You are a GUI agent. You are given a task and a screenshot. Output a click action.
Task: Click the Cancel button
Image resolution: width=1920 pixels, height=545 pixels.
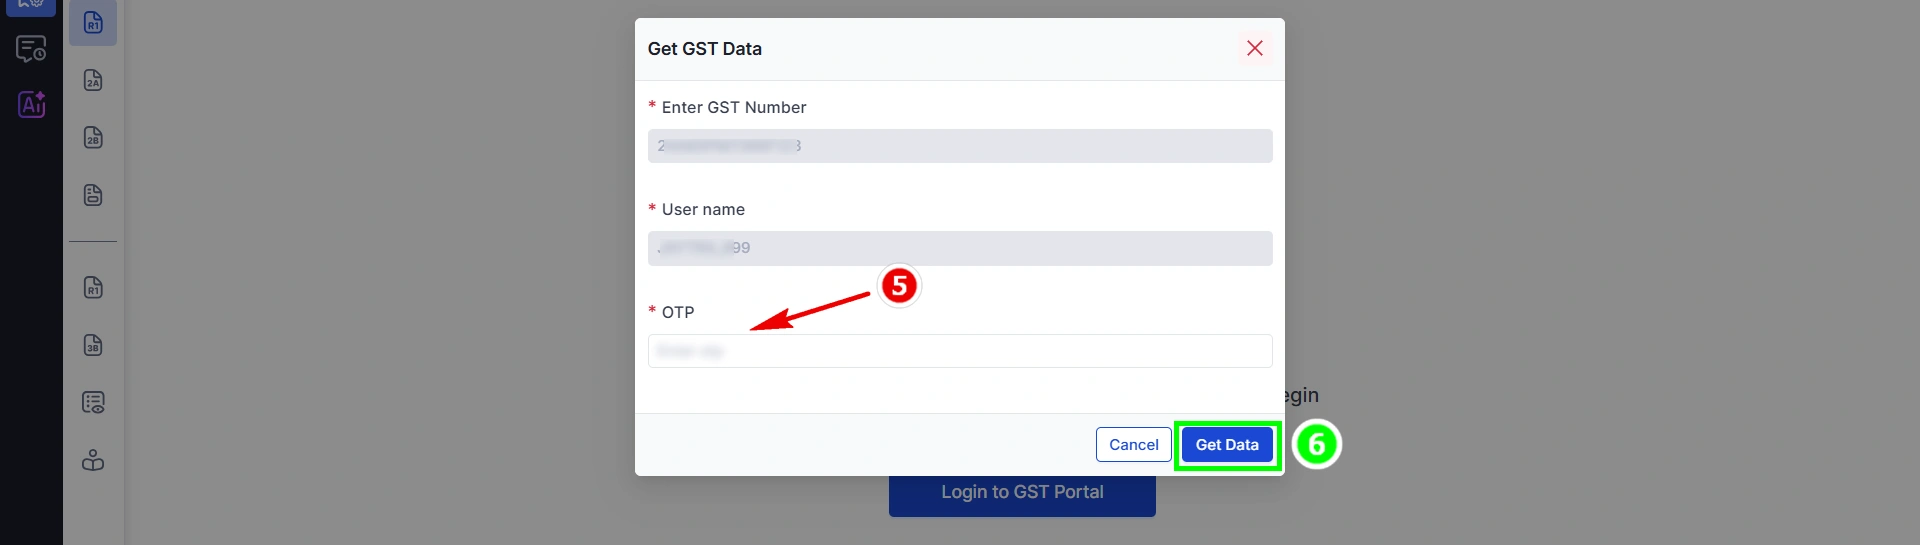point(1134,445)
